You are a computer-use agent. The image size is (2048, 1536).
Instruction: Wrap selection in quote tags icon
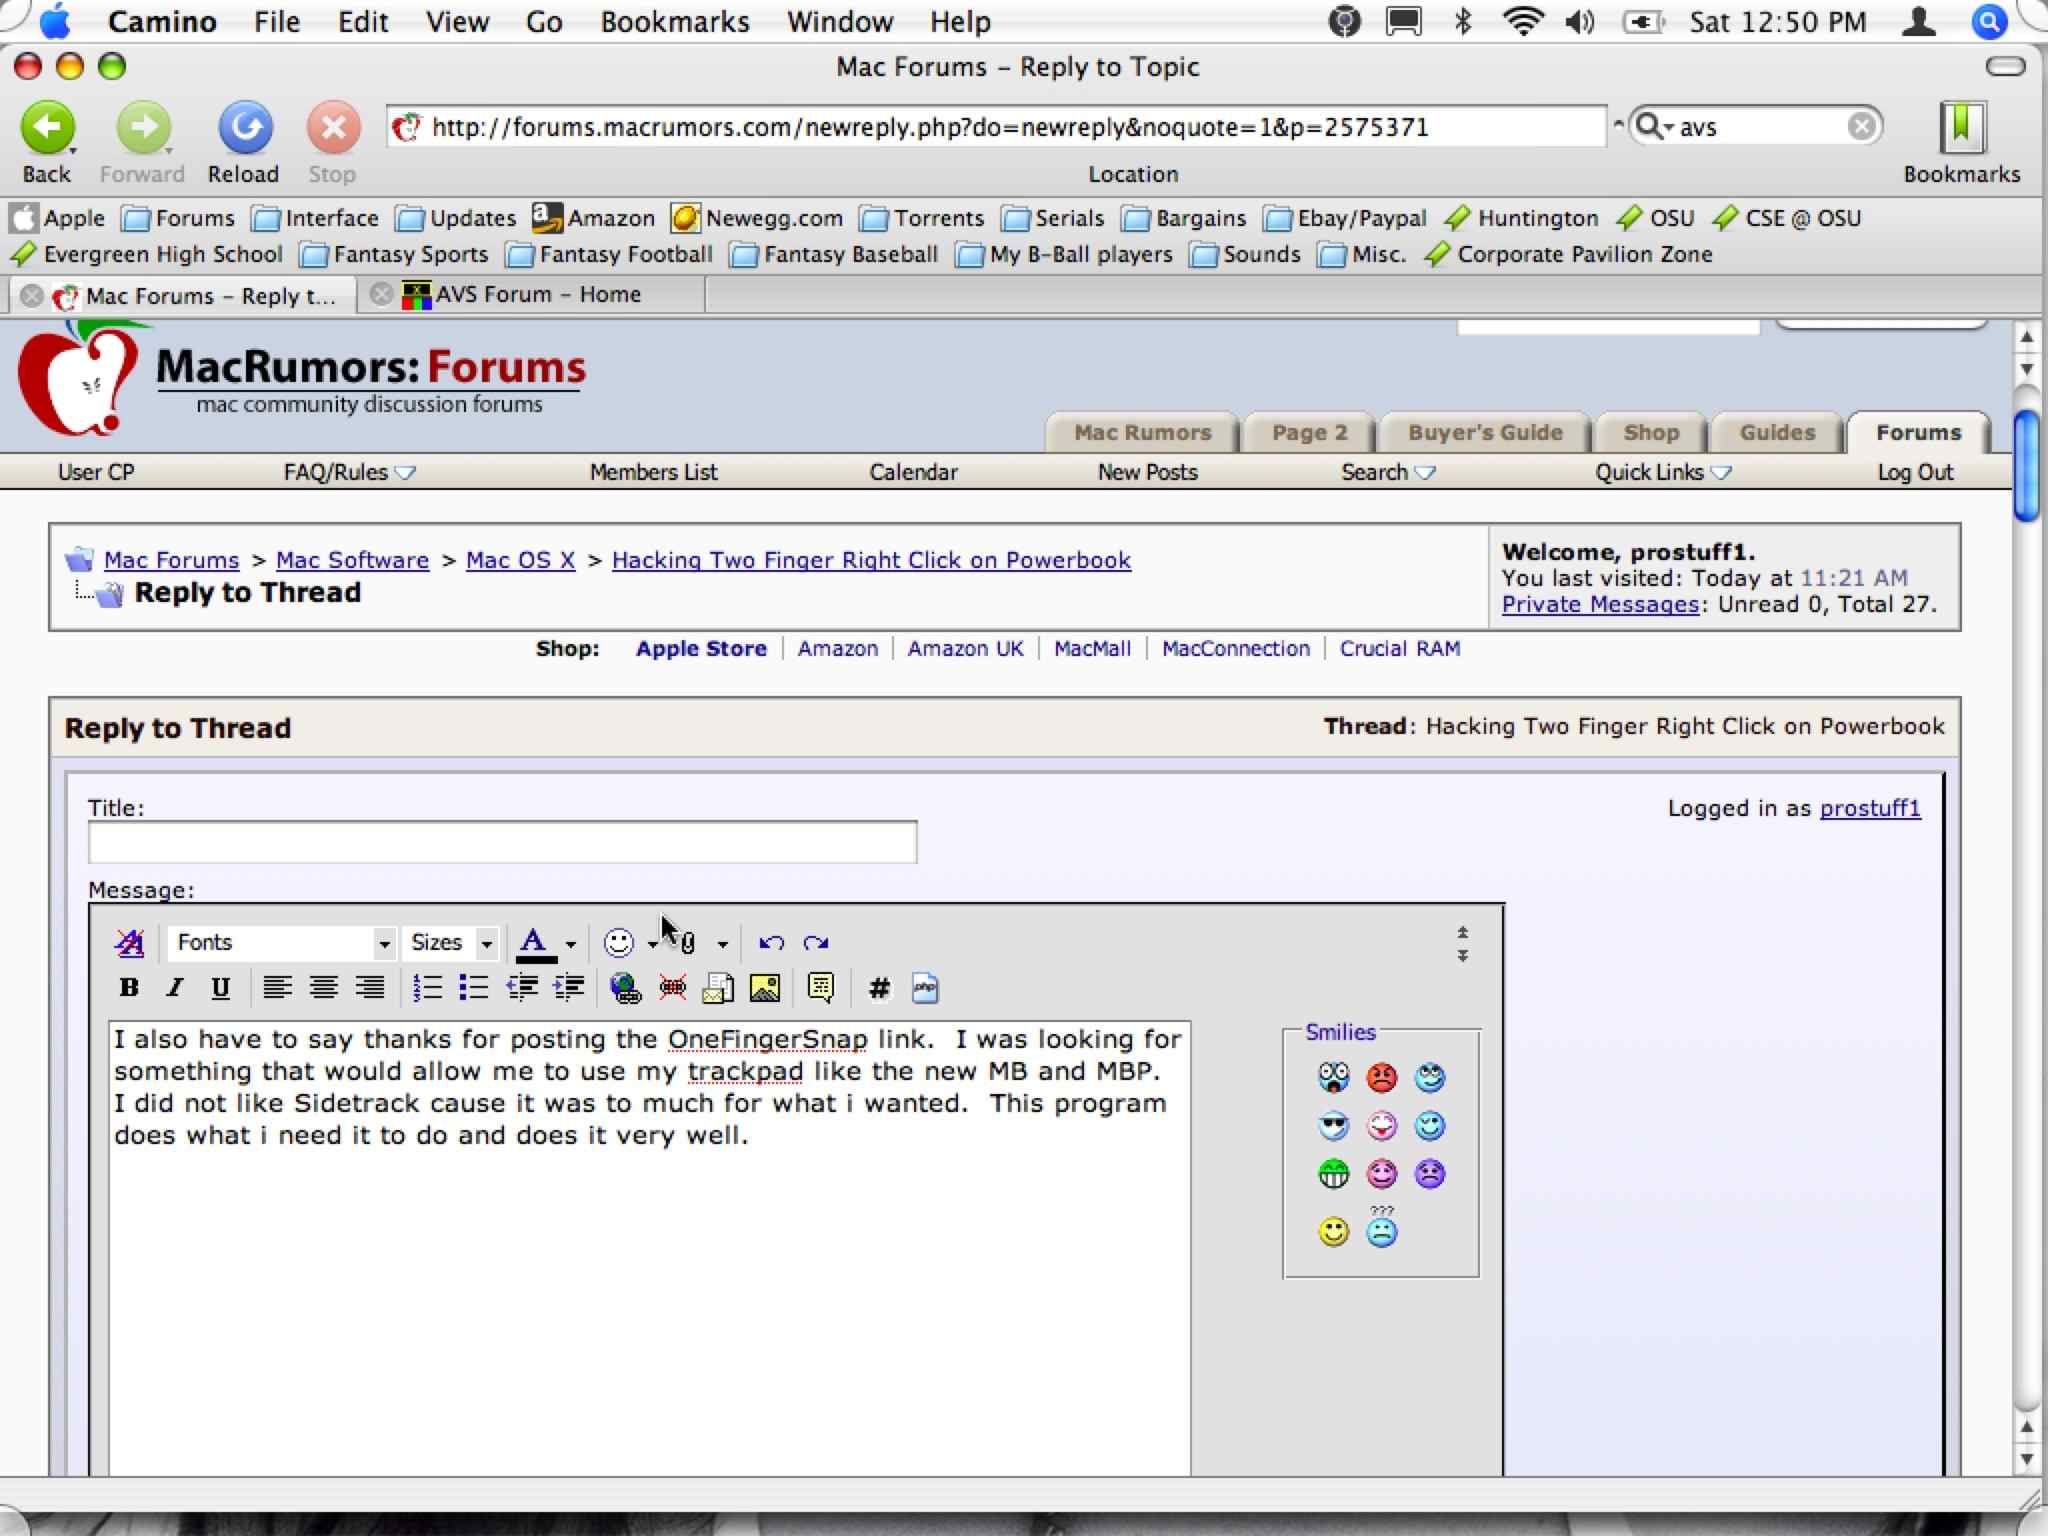pyautogui.click(x=820, y=988)
